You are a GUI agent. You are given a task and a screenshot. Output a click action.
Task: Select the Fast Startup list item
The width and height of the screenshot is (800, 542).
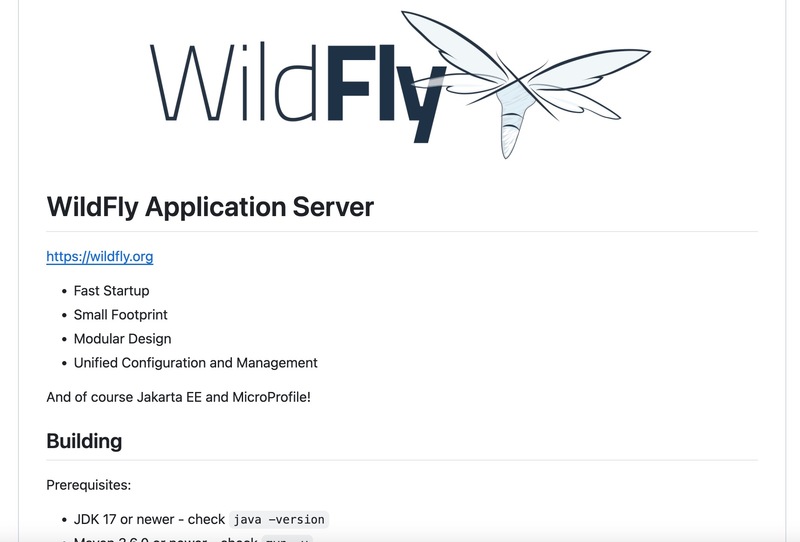coord(112,290)
